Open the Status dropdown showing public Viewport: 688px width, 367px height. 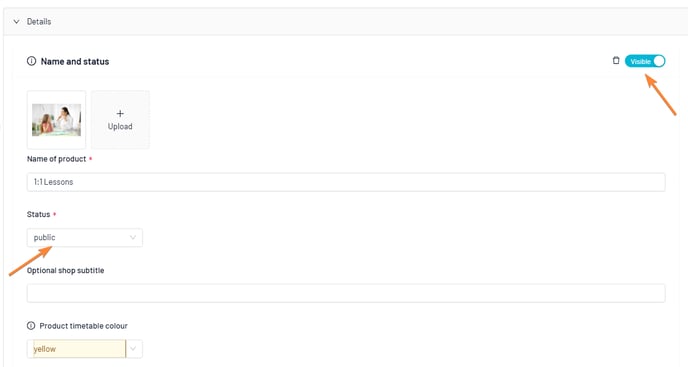(85, 237)
